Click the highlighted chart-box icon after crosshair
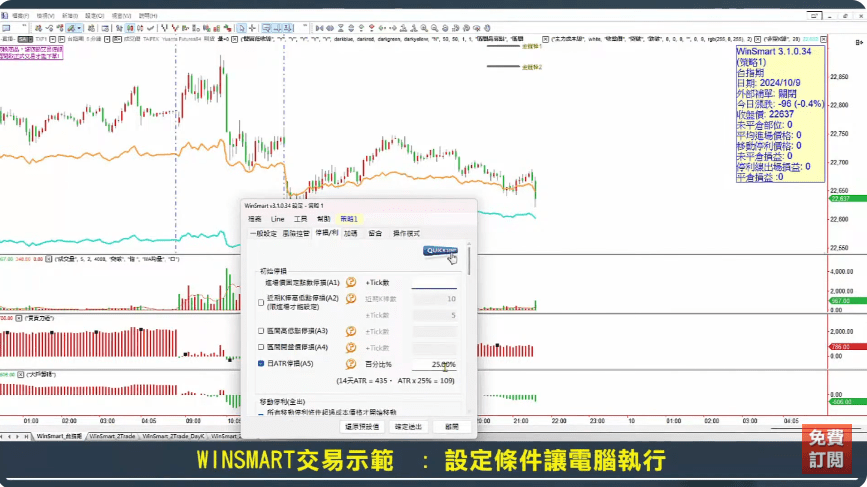The image size is (867, 487). 267,28
